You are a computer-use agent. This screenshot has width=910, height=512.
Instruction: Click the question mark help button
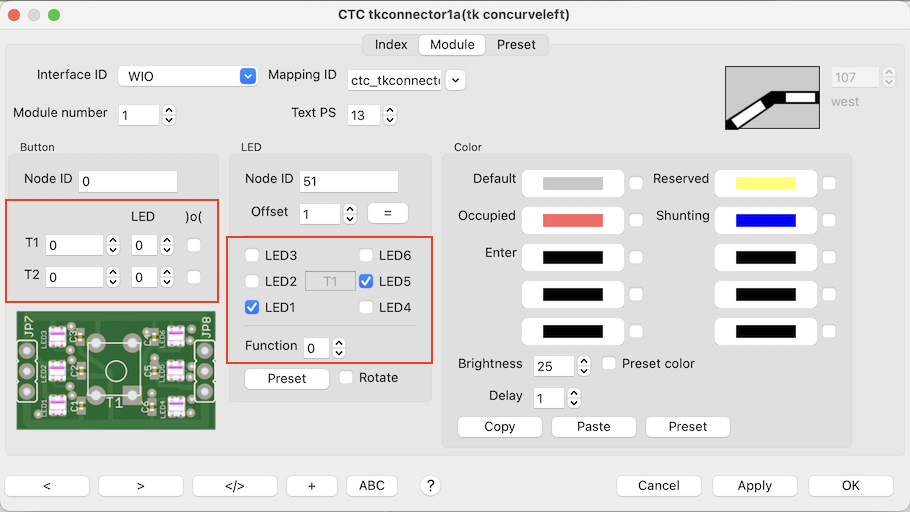[x=431, y=485]
